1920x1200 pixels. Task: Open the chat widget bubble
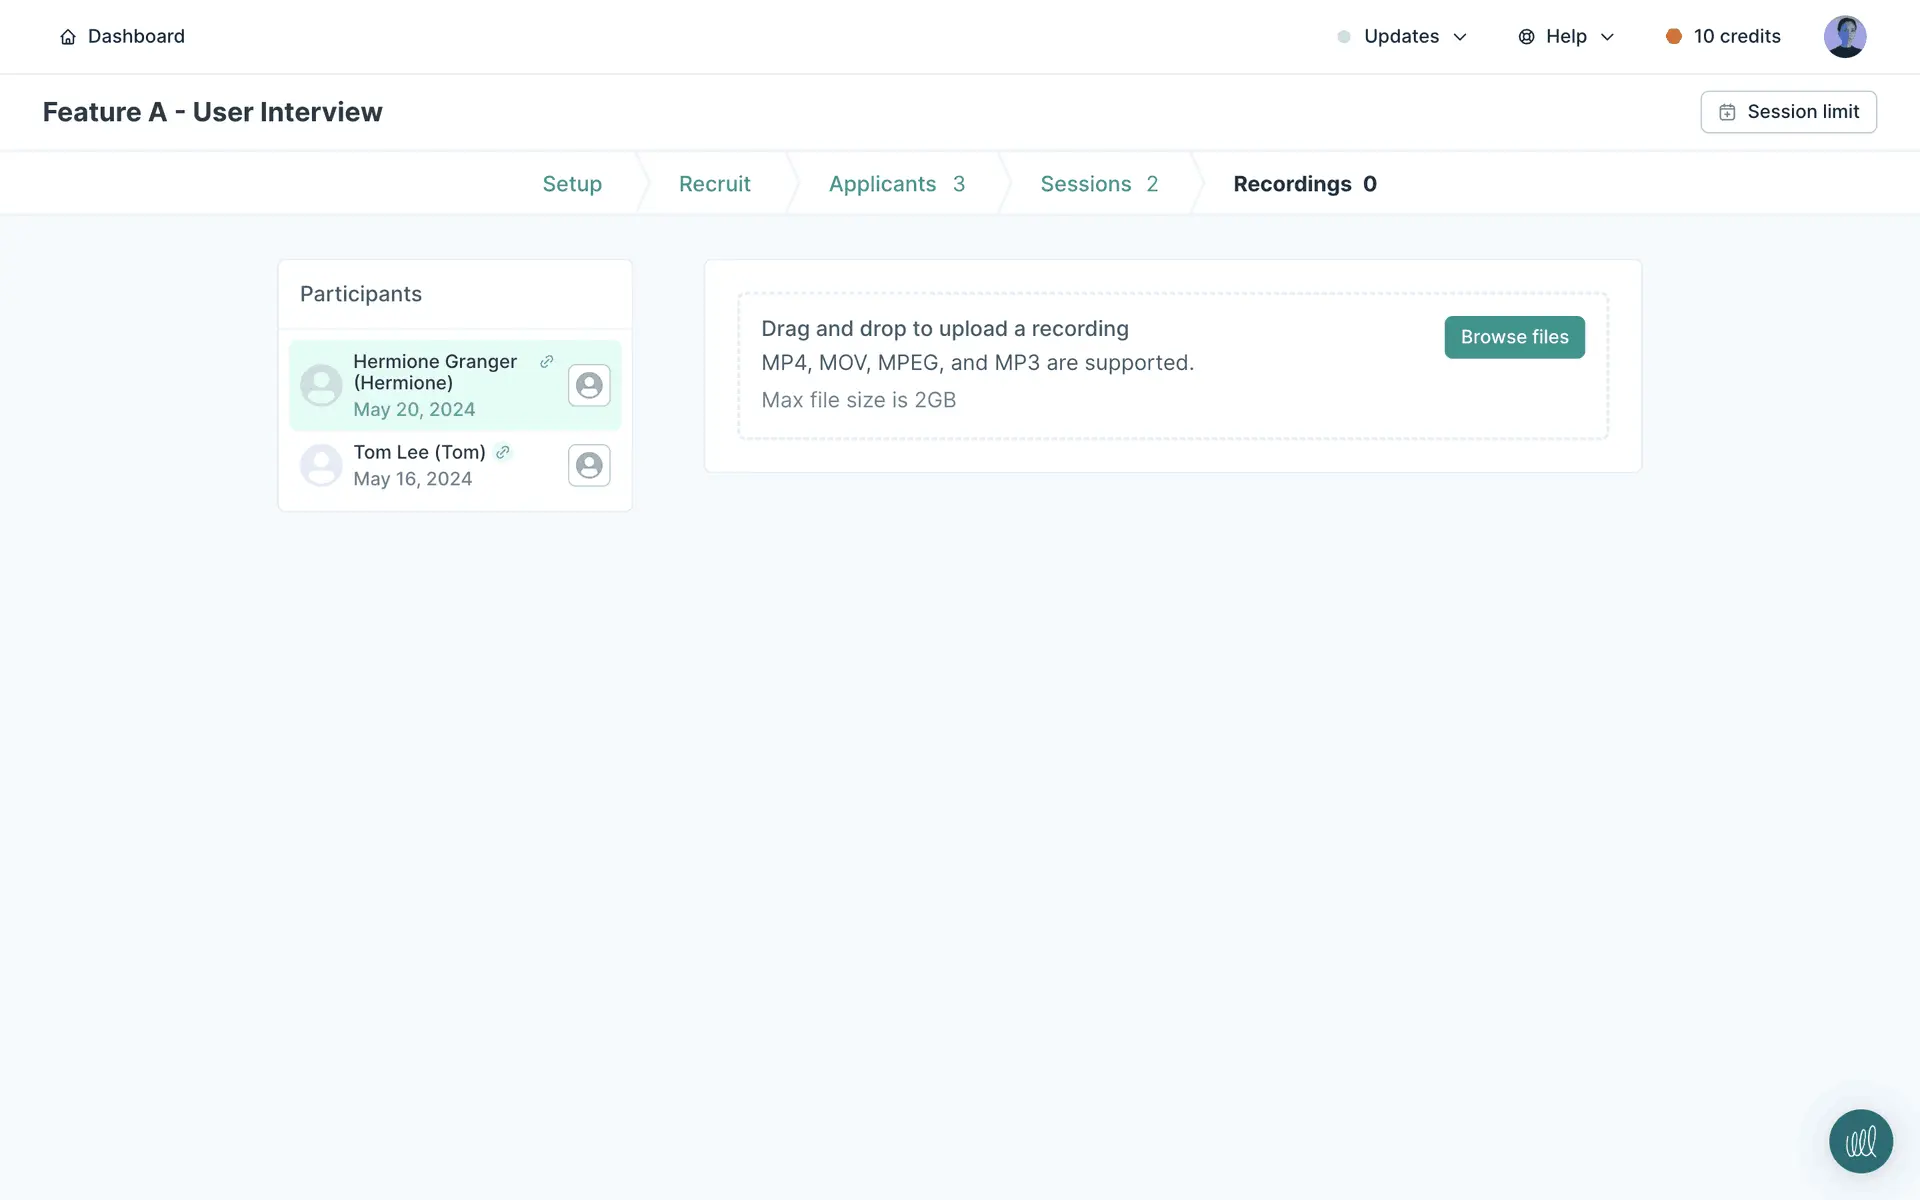1860,1141
